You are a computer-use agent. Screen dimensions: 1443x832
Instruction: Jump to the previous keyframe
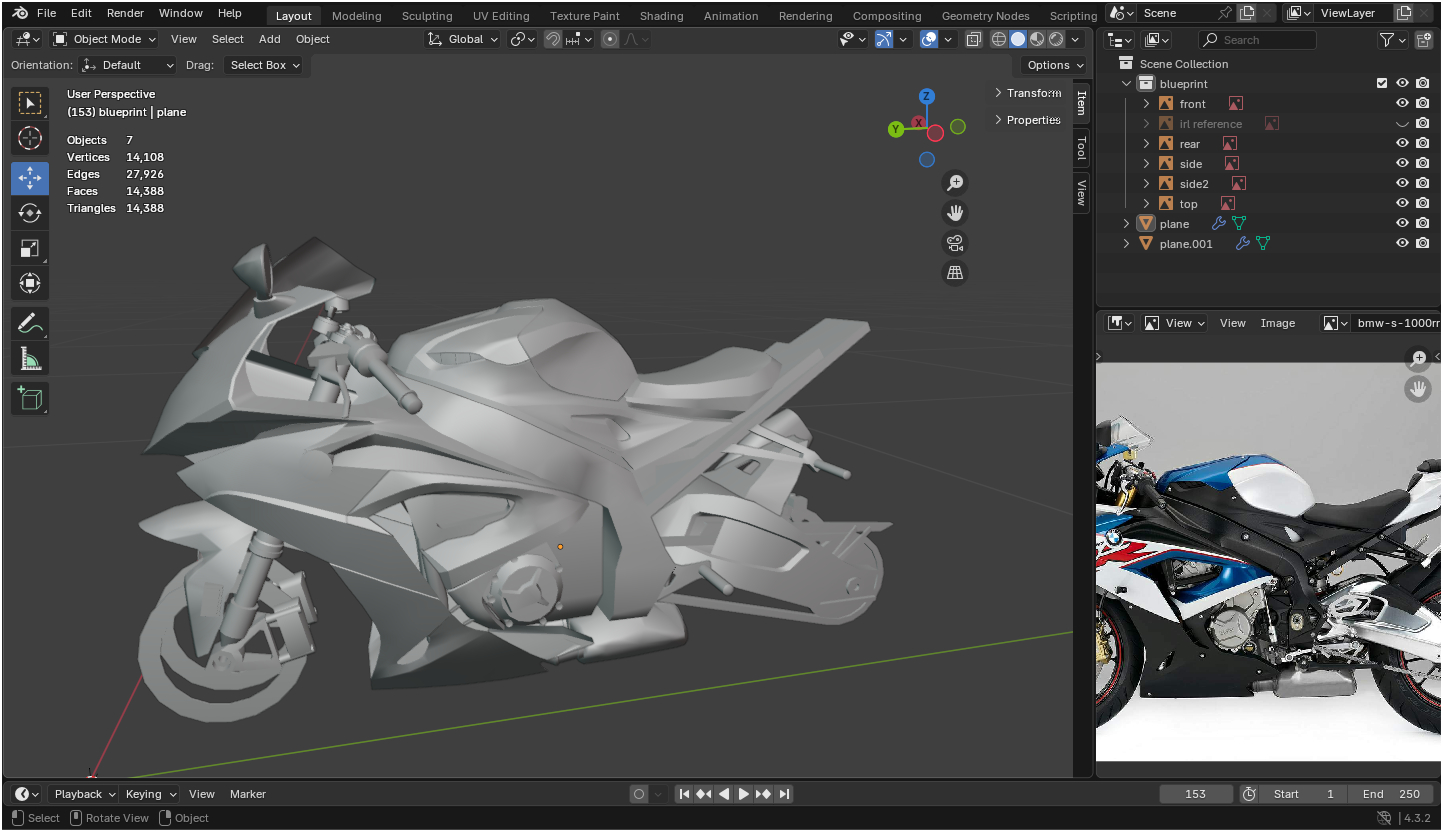coord(704,794)
